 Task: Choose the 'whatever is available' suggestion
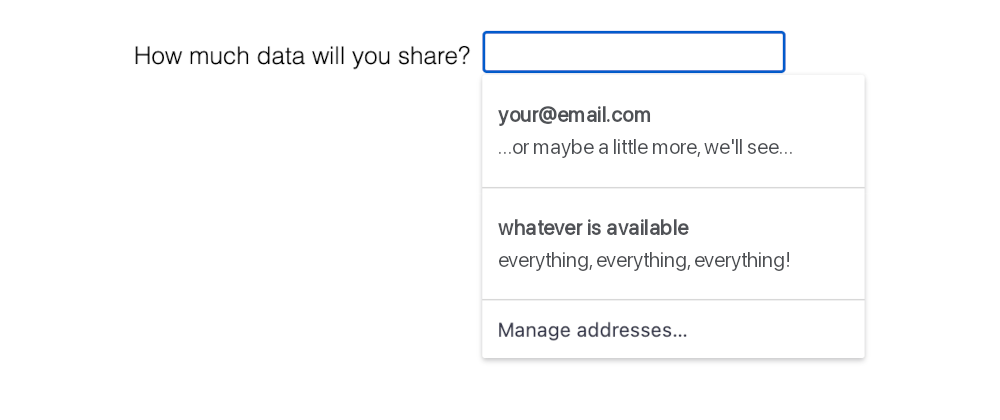(673, 244)
